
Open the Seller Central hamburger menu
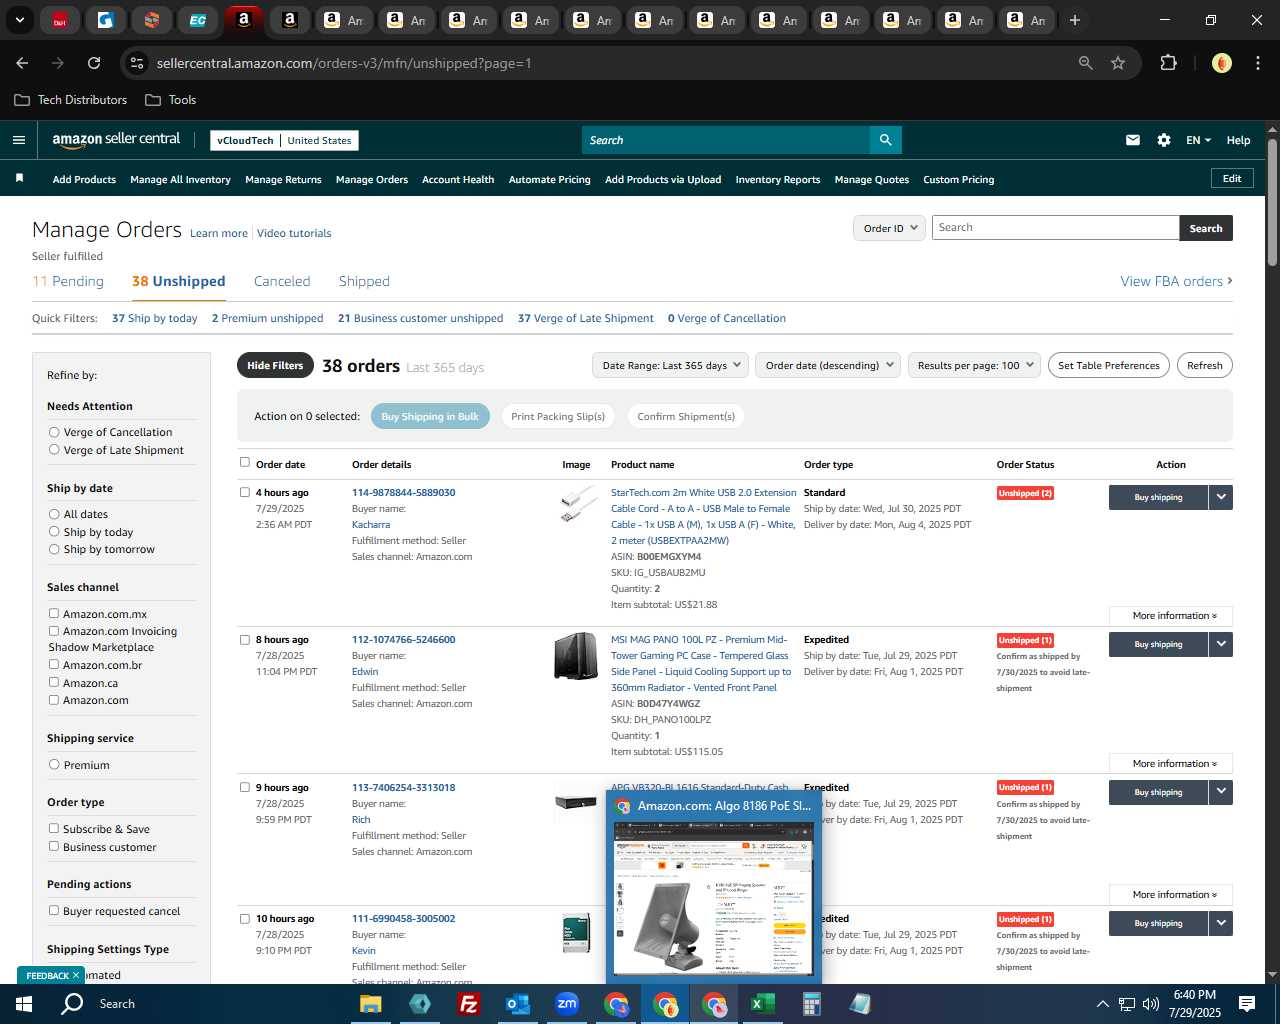click(19, 140)
